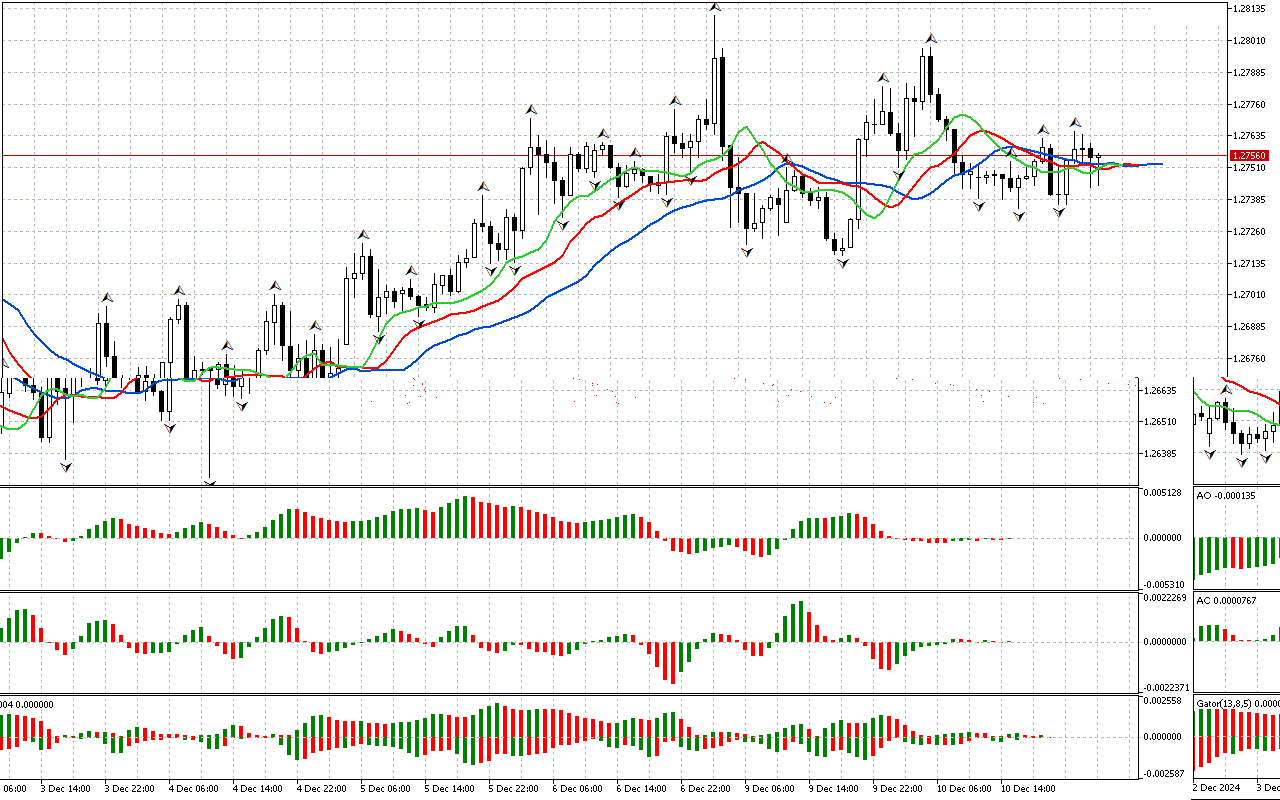Click the '9 Dec 14:00' time label
Screen dimensions: 1280x800
(x=834, y=789)
